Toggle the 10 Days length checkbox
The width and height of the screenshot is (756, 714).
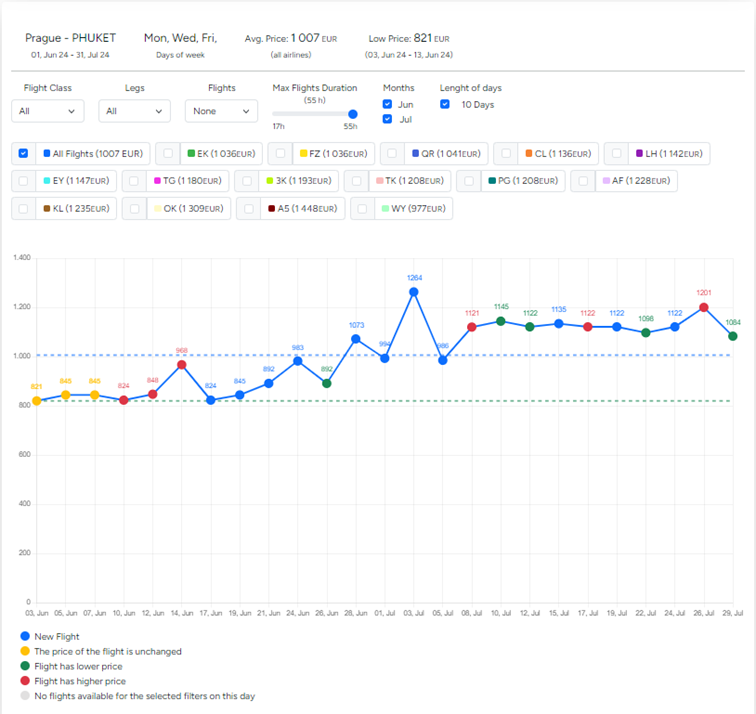(445, 104)
